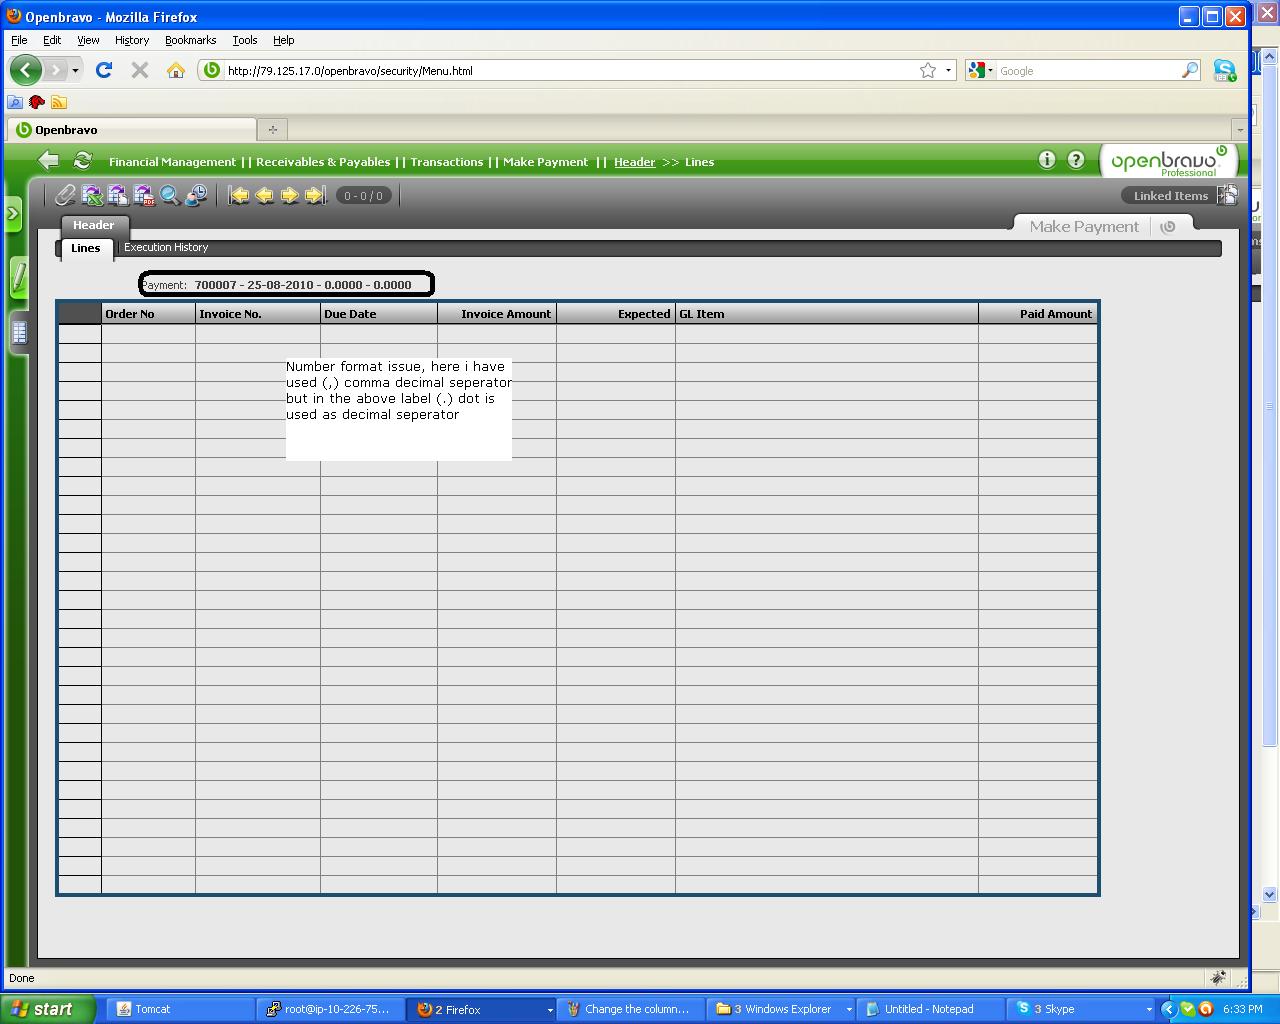Screen dimensions: 1280x1024
Task: Click the Make Payment window tab
Action: point(1084,227)
